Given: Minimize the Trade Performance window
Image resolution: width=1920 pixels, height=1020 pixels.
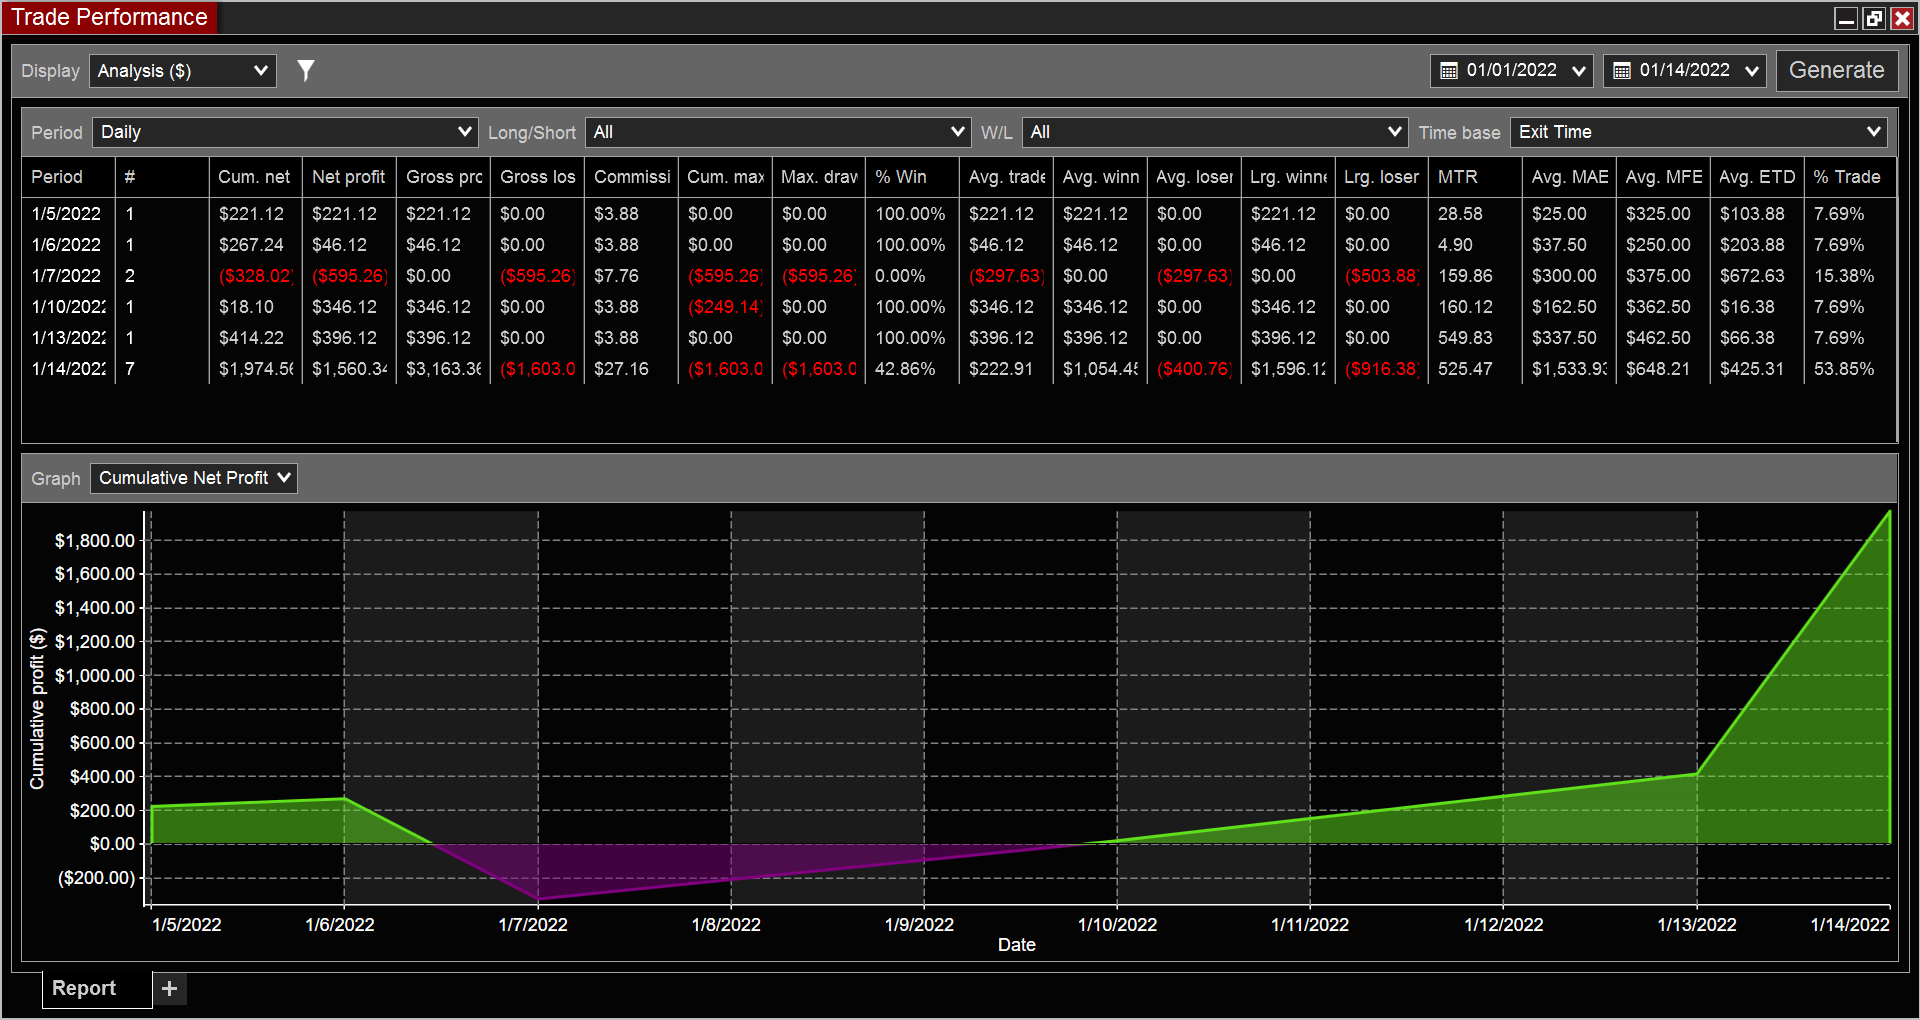Looking at the screenshot, I should coord(1846,18).
